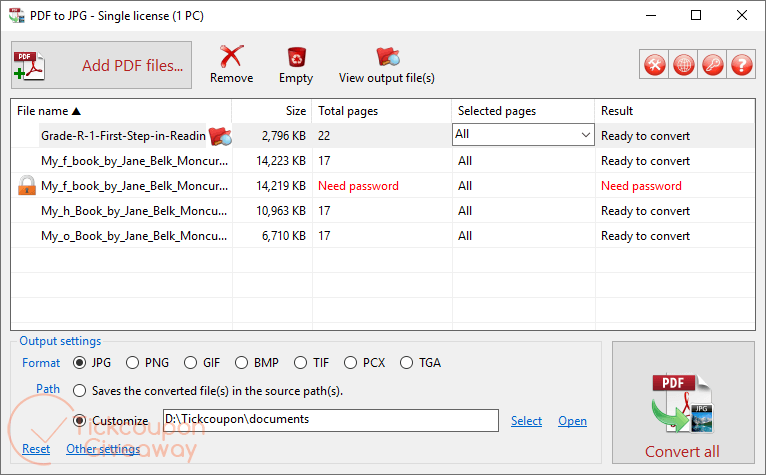Click the 22 total pages cell
The width and height of the screenshot is (766, 475).
point(324,136)
